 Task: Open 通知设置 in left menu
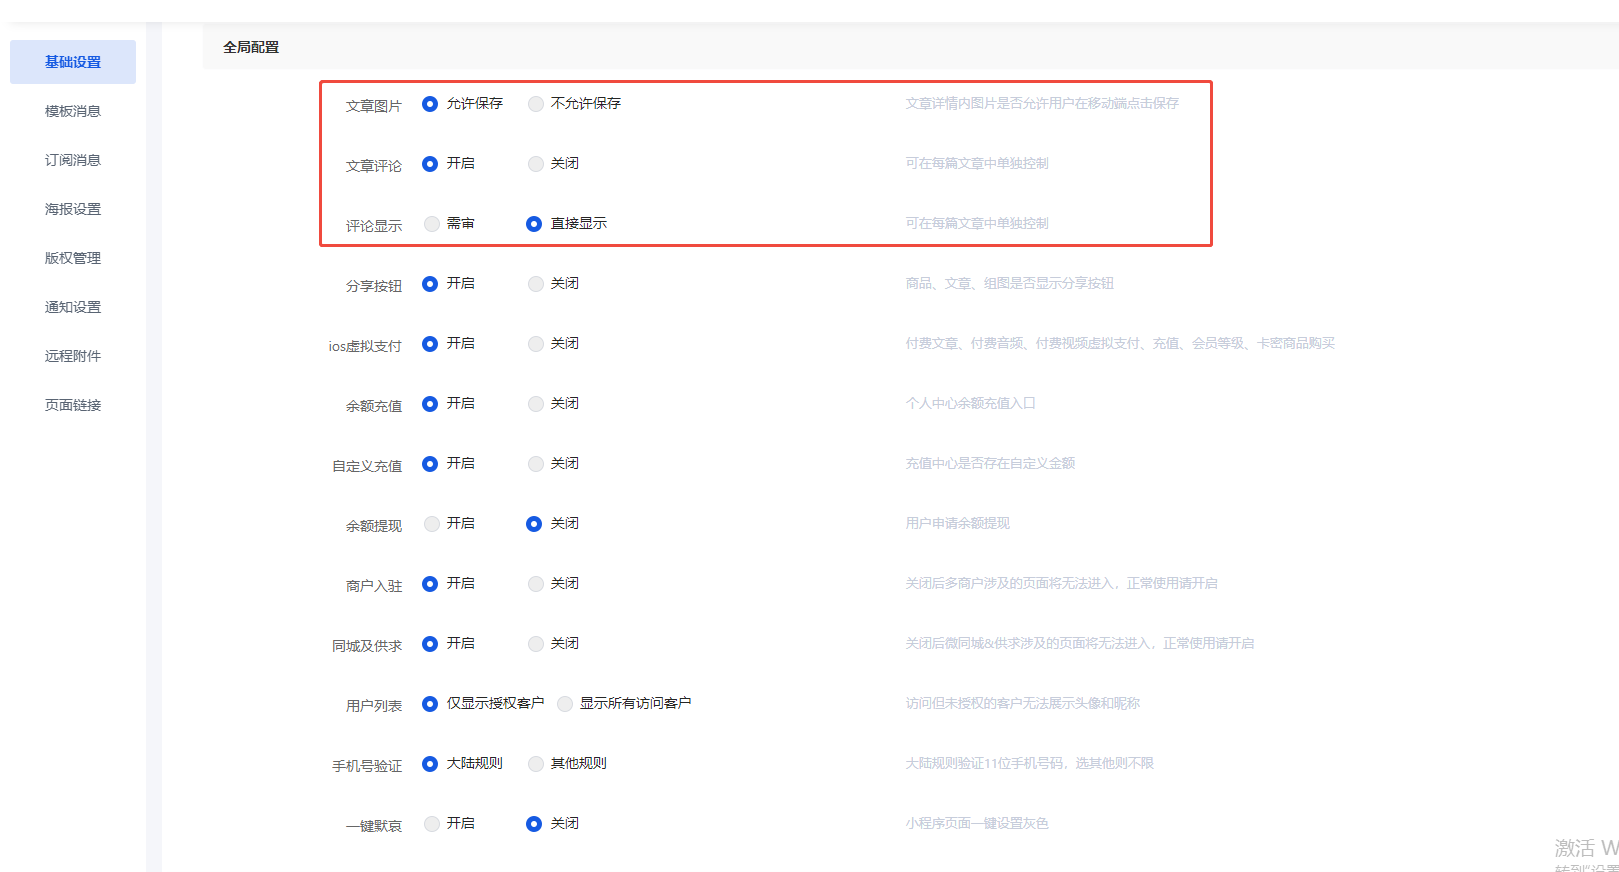[73, 307]
